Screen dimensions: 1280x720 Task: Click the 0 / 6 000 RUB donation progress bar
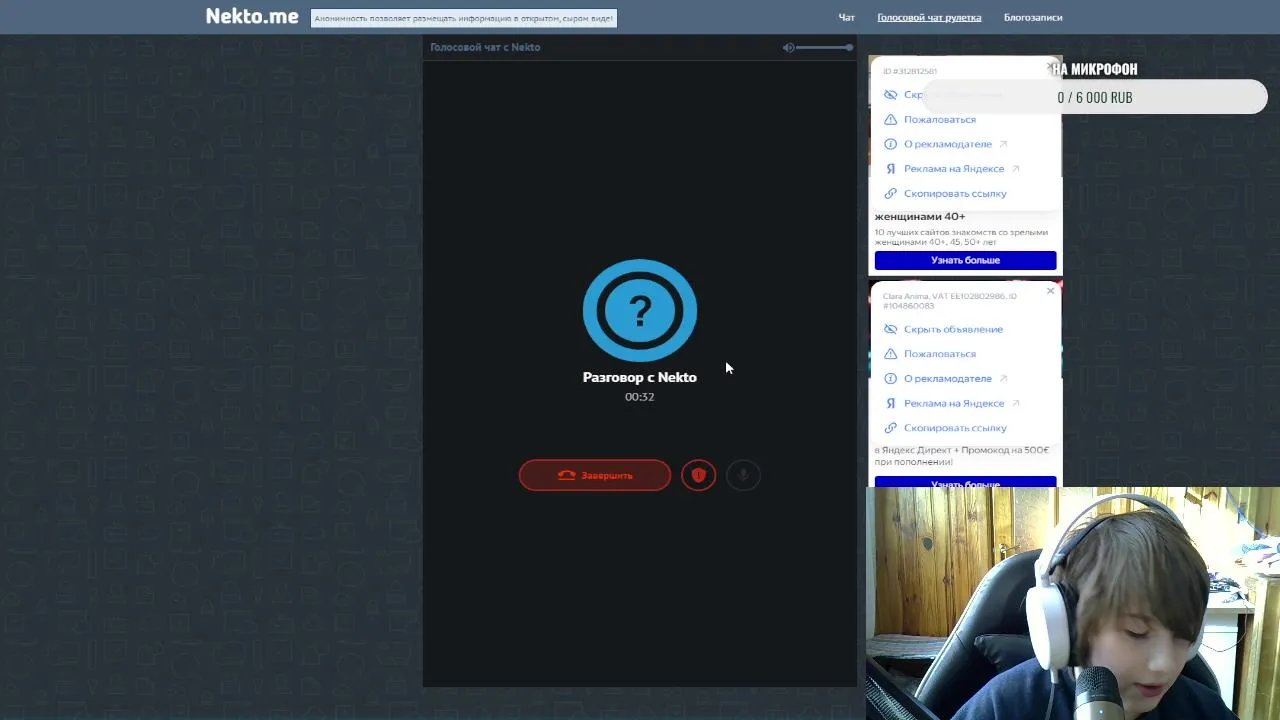click(1095, 97)
